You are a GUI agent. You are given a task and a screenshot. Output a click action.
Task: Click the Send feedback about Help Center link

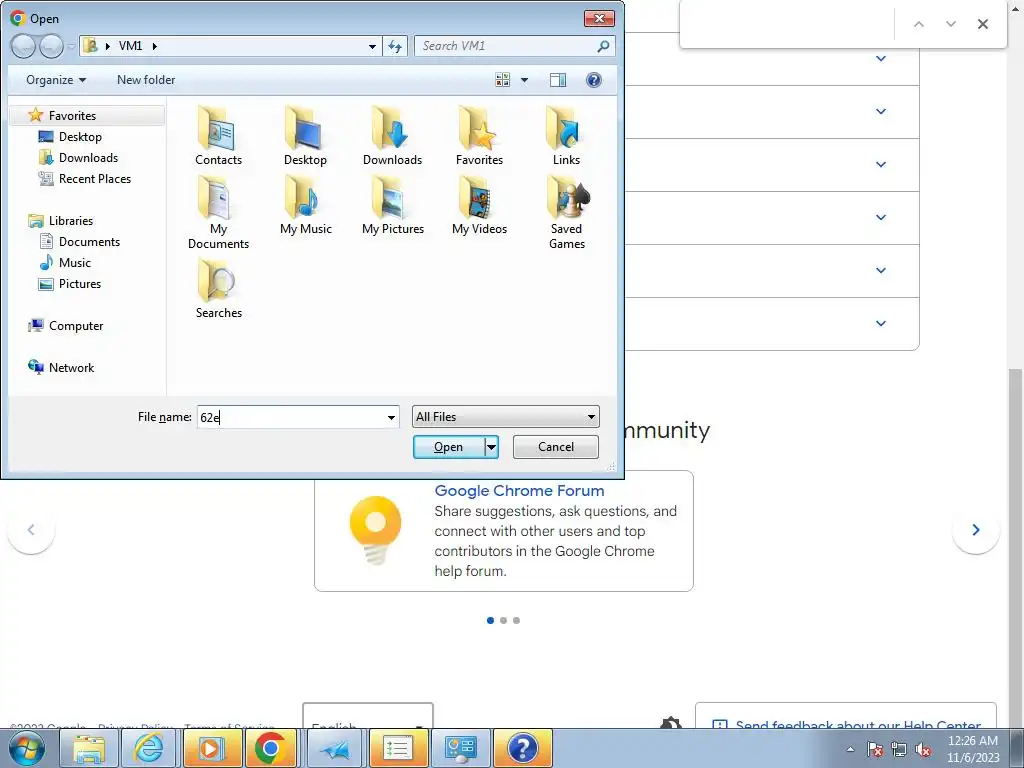(857, 725)
